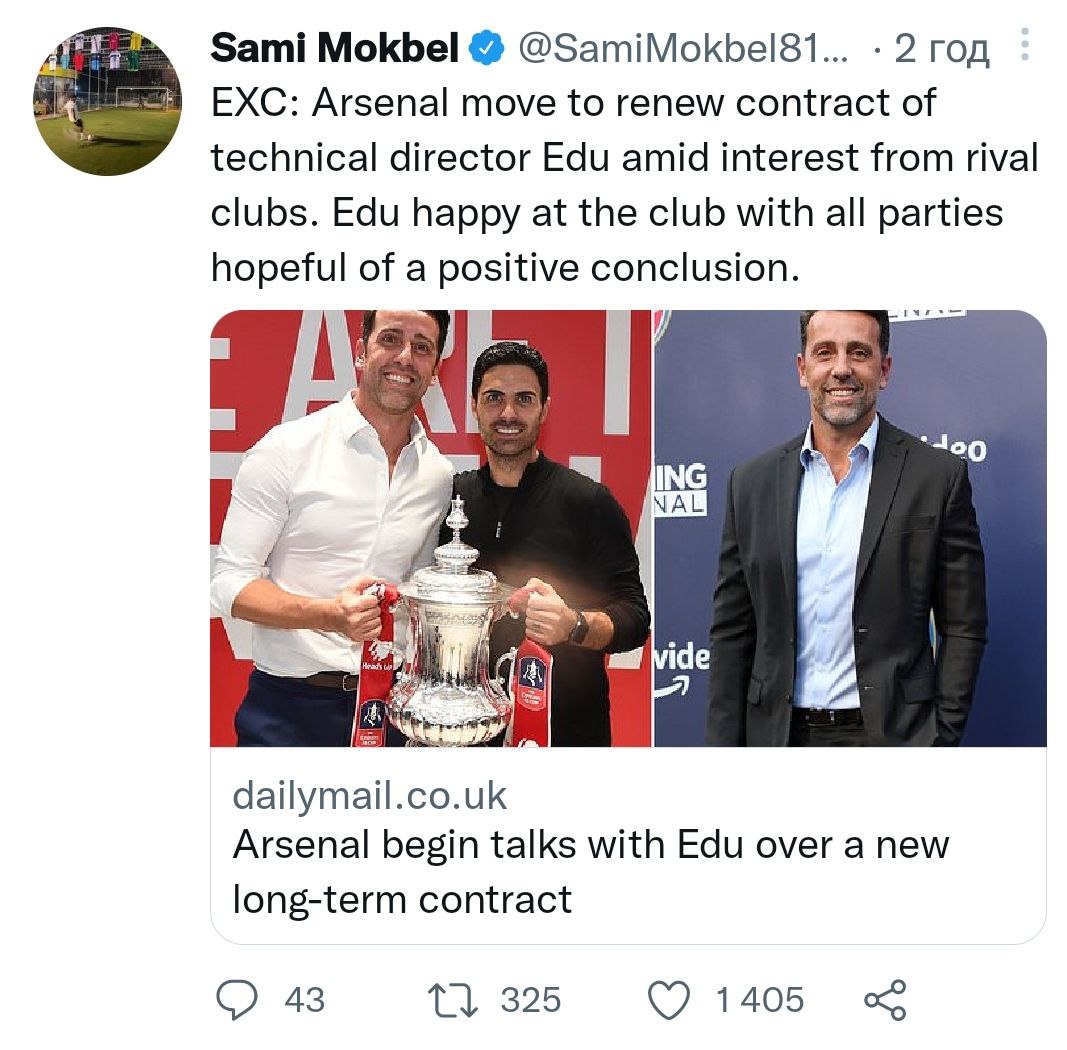Click the tweet text about Edu's contract
Viewport: 1067px width, 1050px height.
tap(625, 185)
